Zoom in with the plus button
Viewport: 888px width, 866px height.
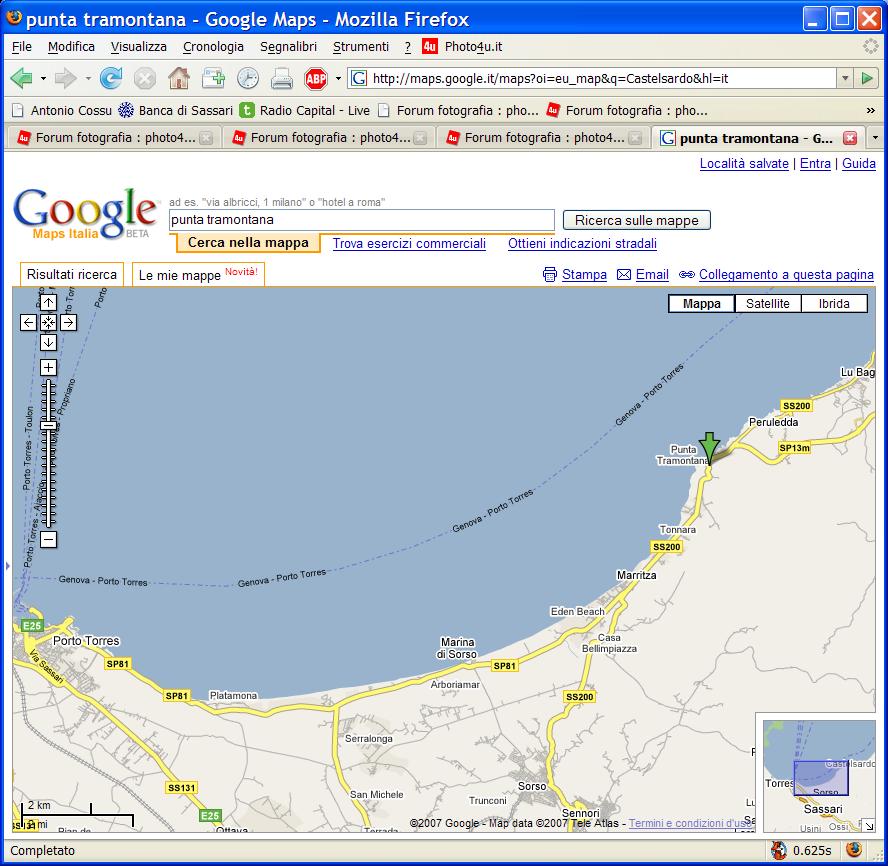(49, 368)
